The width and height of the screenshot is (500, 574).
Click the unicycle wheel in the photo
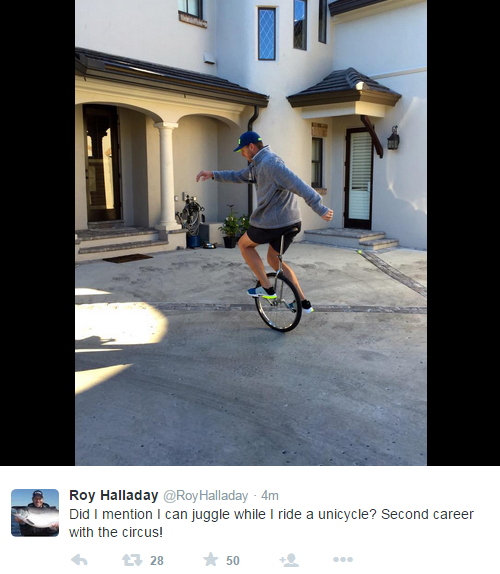point(279,302)
